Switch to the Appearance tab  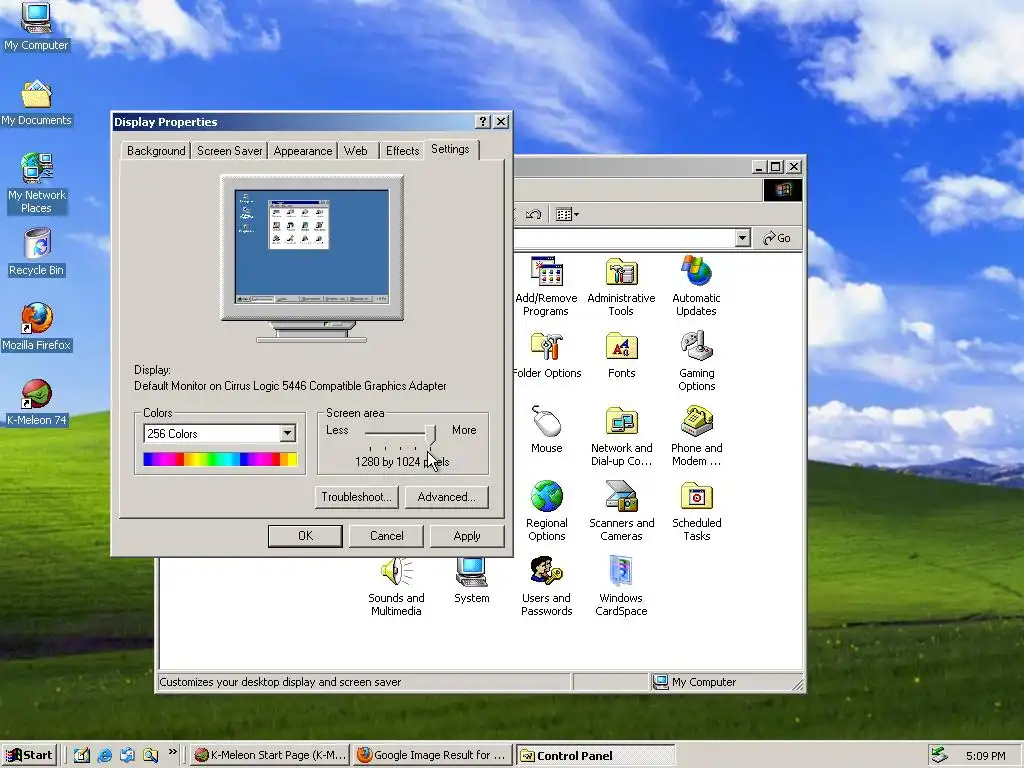(302, 151)
